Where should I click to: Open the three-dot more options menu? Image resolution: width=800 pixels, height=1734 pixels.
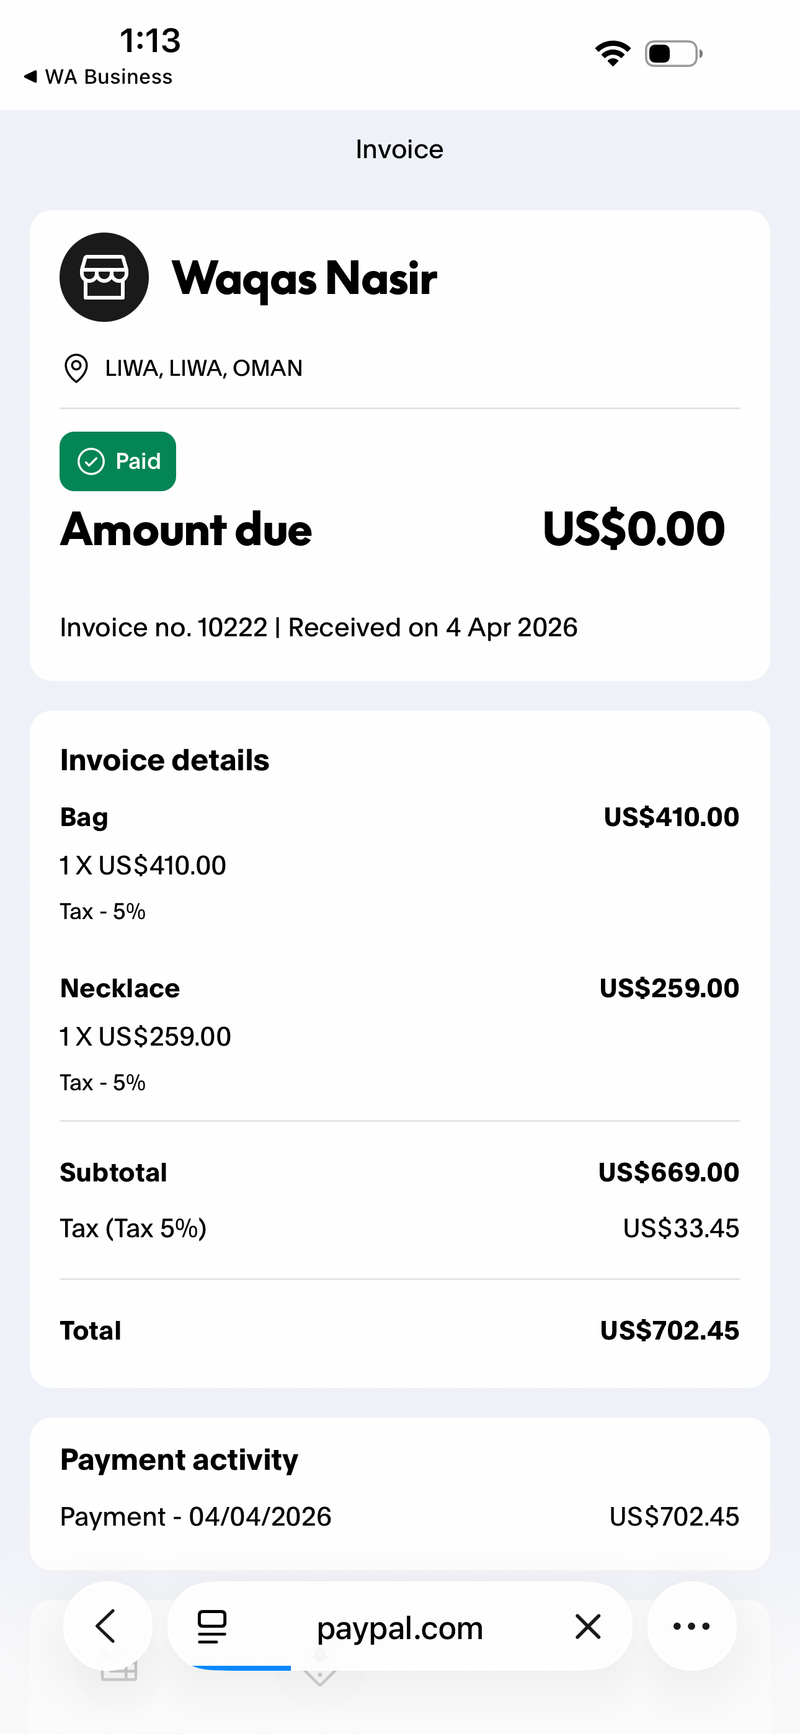[692, 1626]
